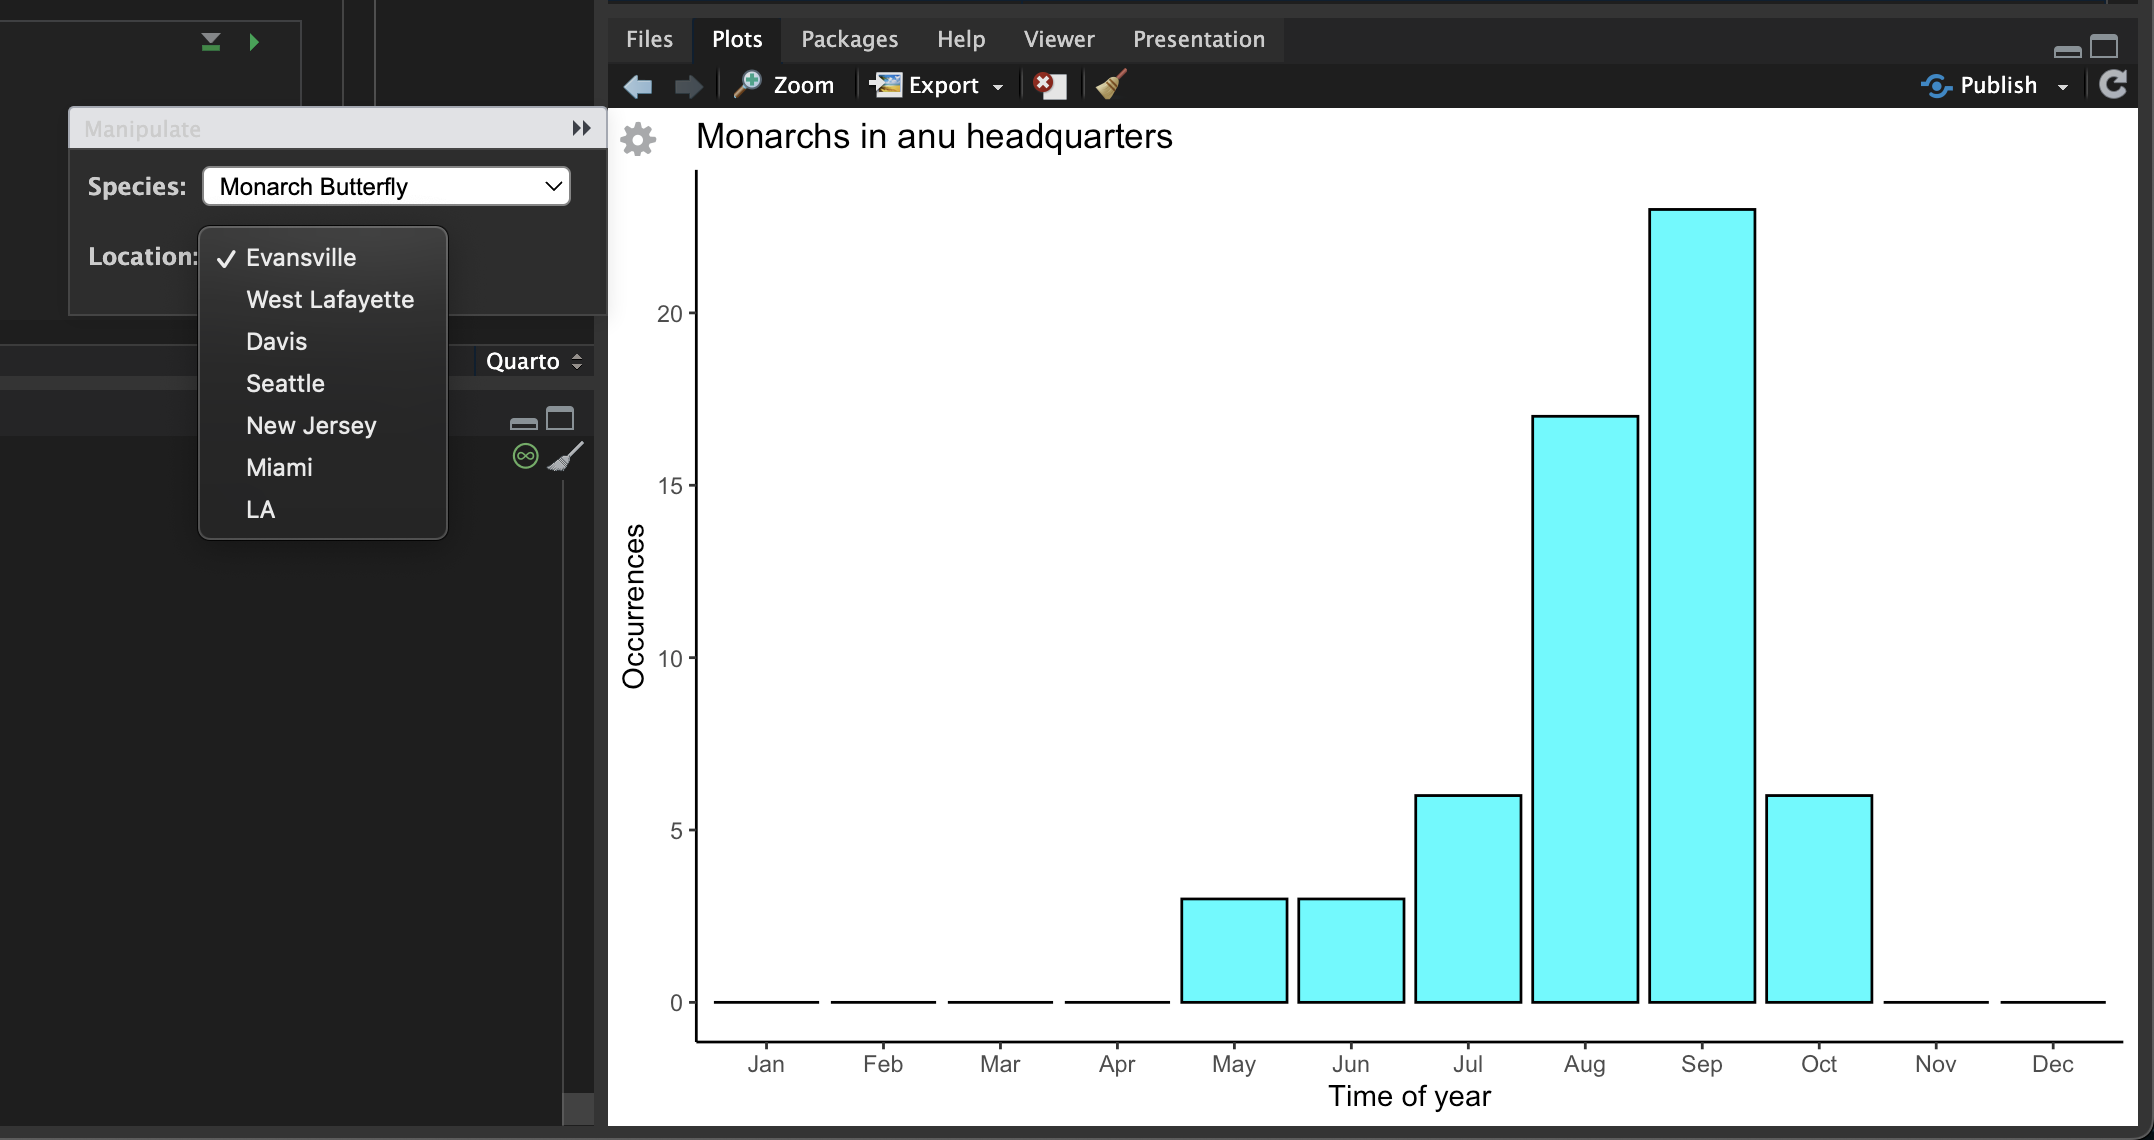Open the Quarto selector
2154x1140 pixels.
[x=534, y=361]
